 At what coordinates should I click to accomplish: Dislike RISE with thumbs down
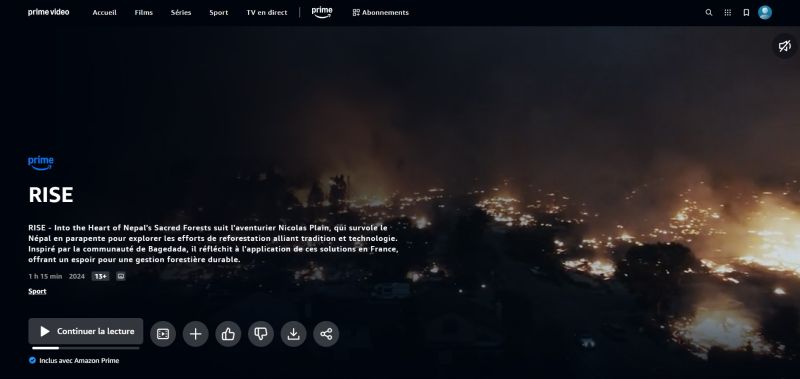[261, 334]
